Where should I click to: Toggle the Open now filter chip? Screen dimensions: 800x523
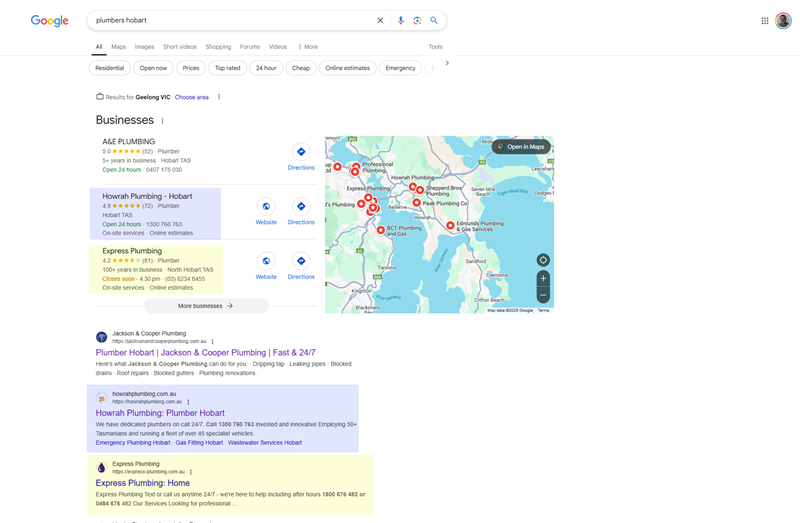tap(153, 68)
